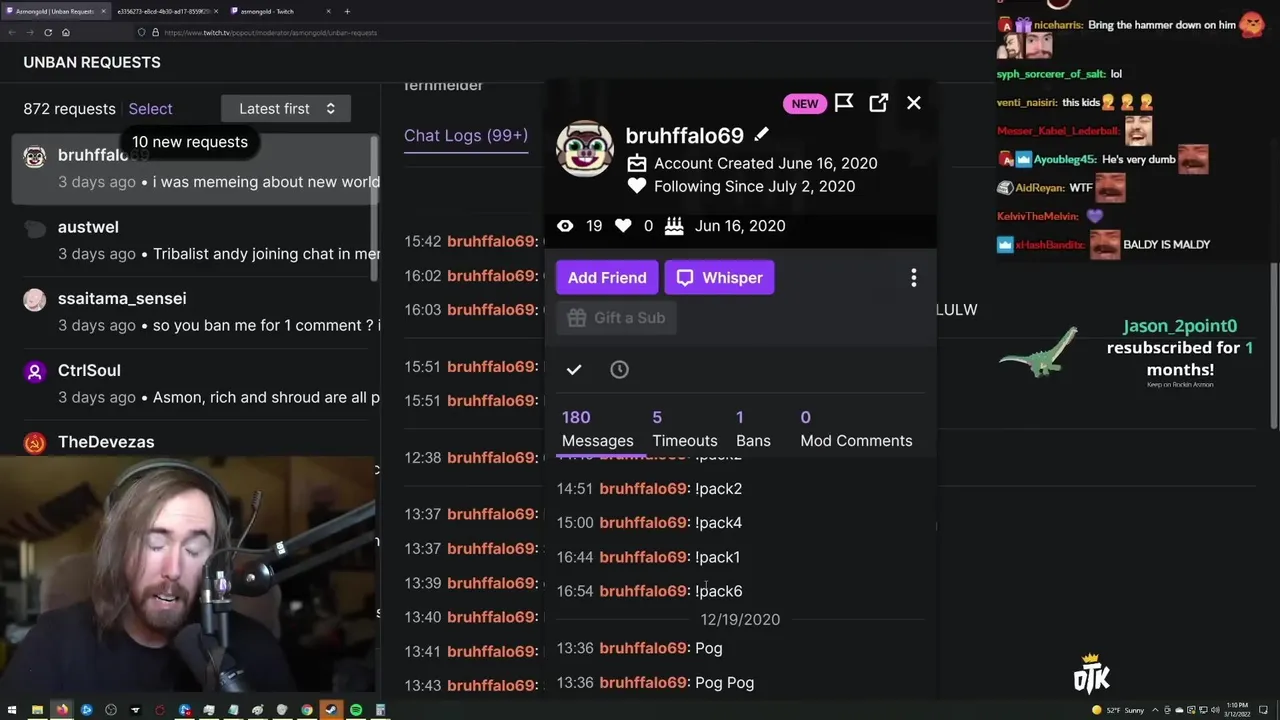Send a Whisper to bruhffalo69

click(x=719, y=278)
